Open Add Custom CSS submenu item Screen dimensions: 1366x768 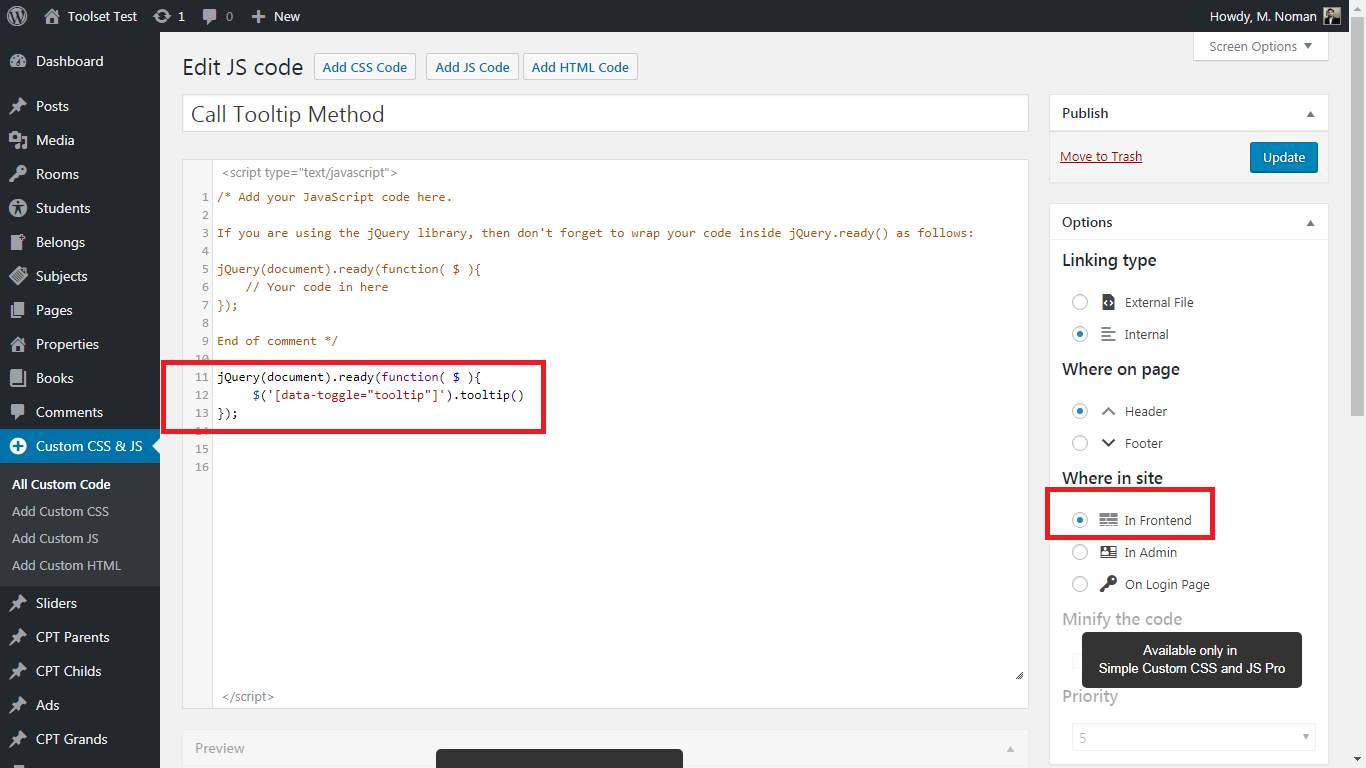[60, 511]
